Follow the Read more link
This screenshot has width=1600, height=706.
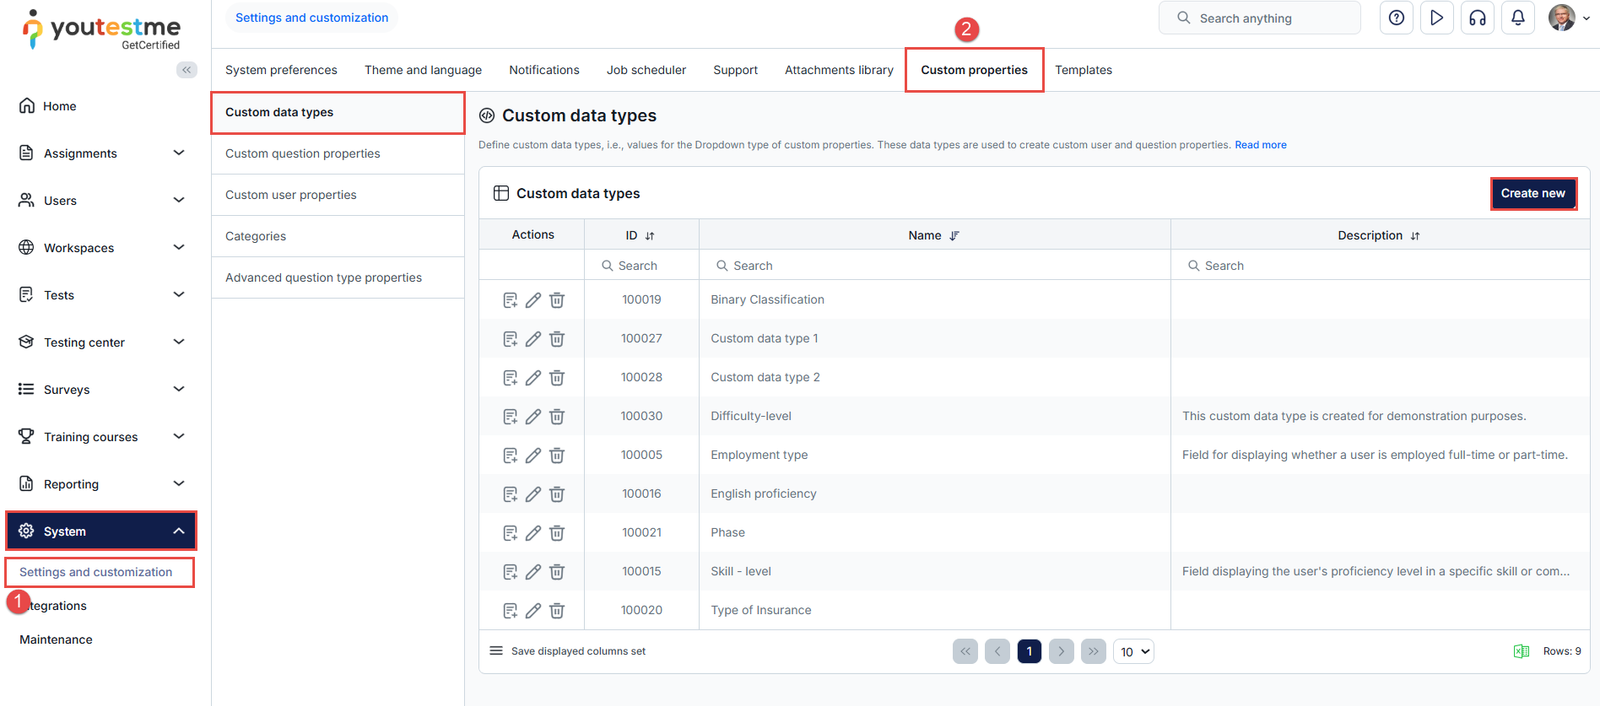[1260, 145]
